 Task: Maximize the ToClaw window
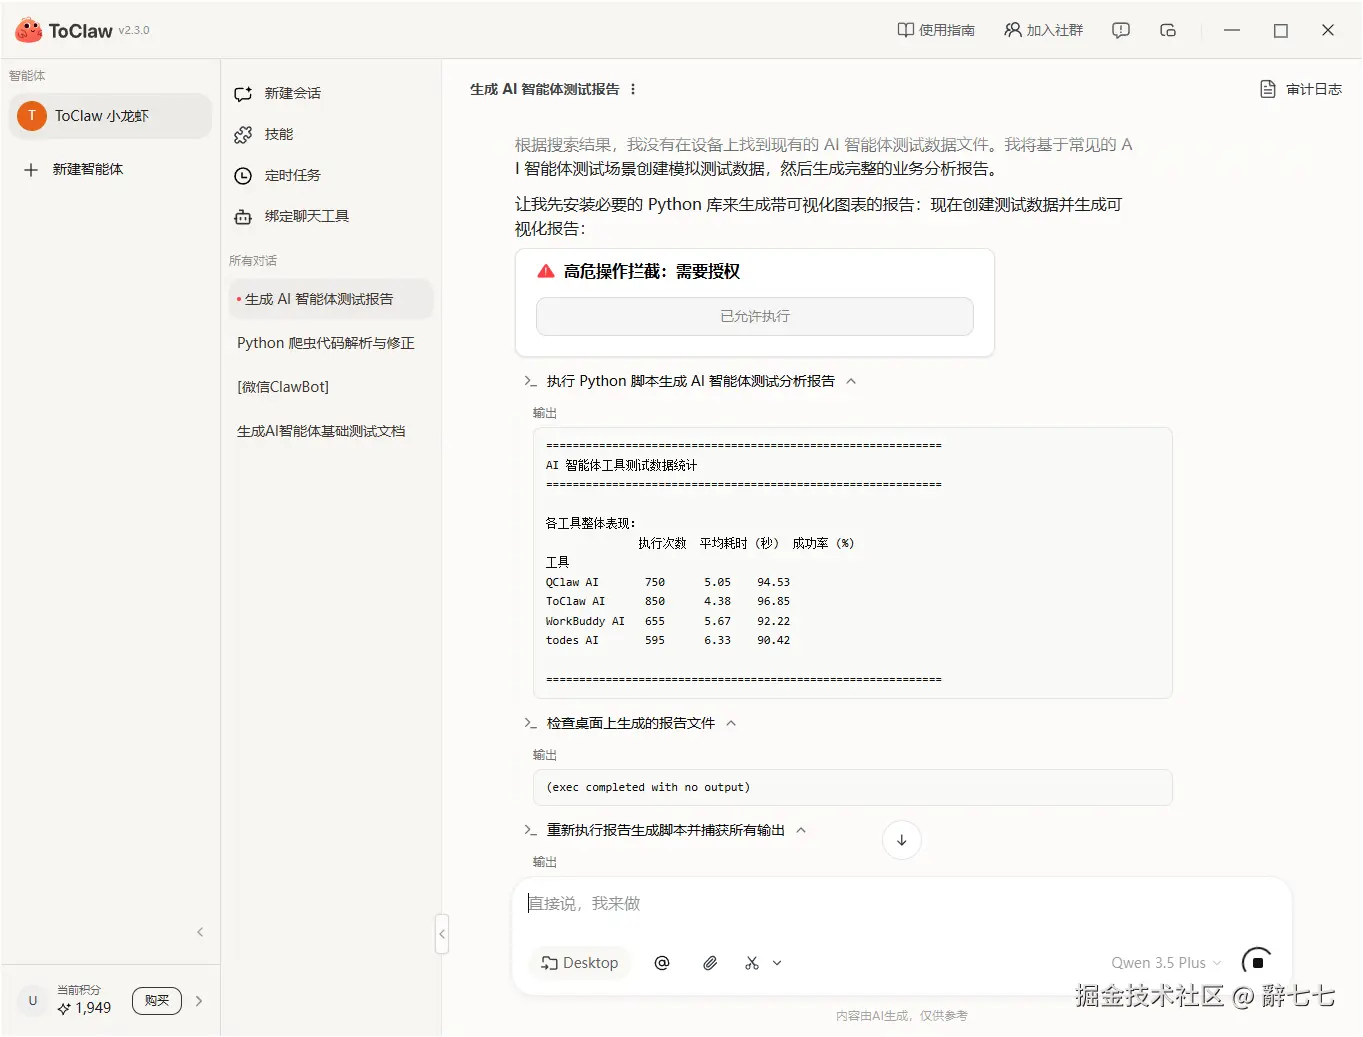(1281, 30)
